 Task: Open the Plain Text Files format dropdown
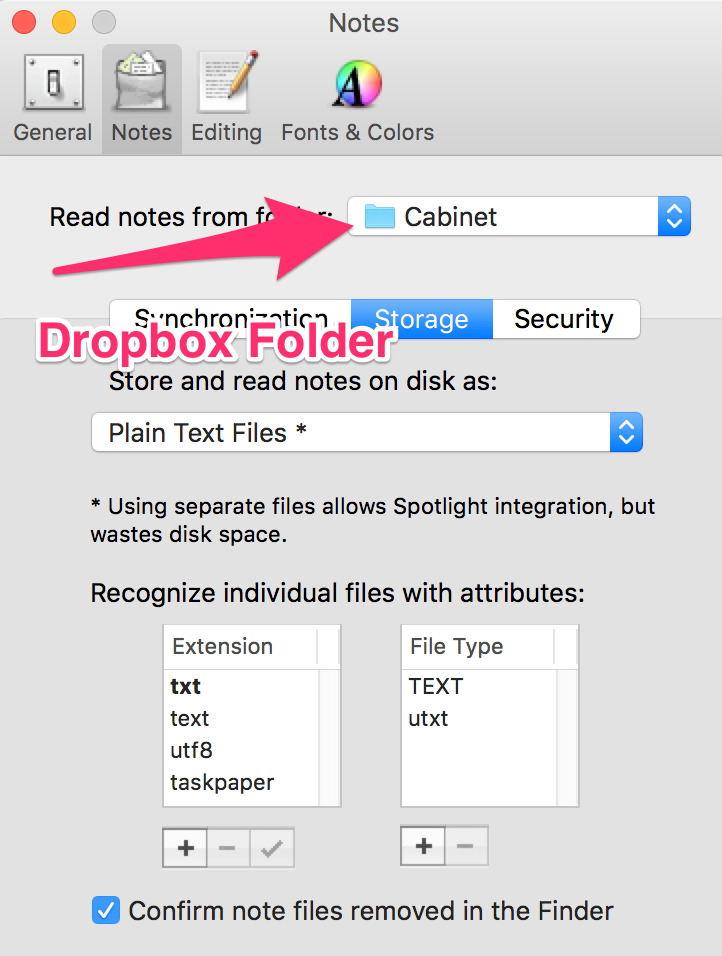click(x=367, y=432)
